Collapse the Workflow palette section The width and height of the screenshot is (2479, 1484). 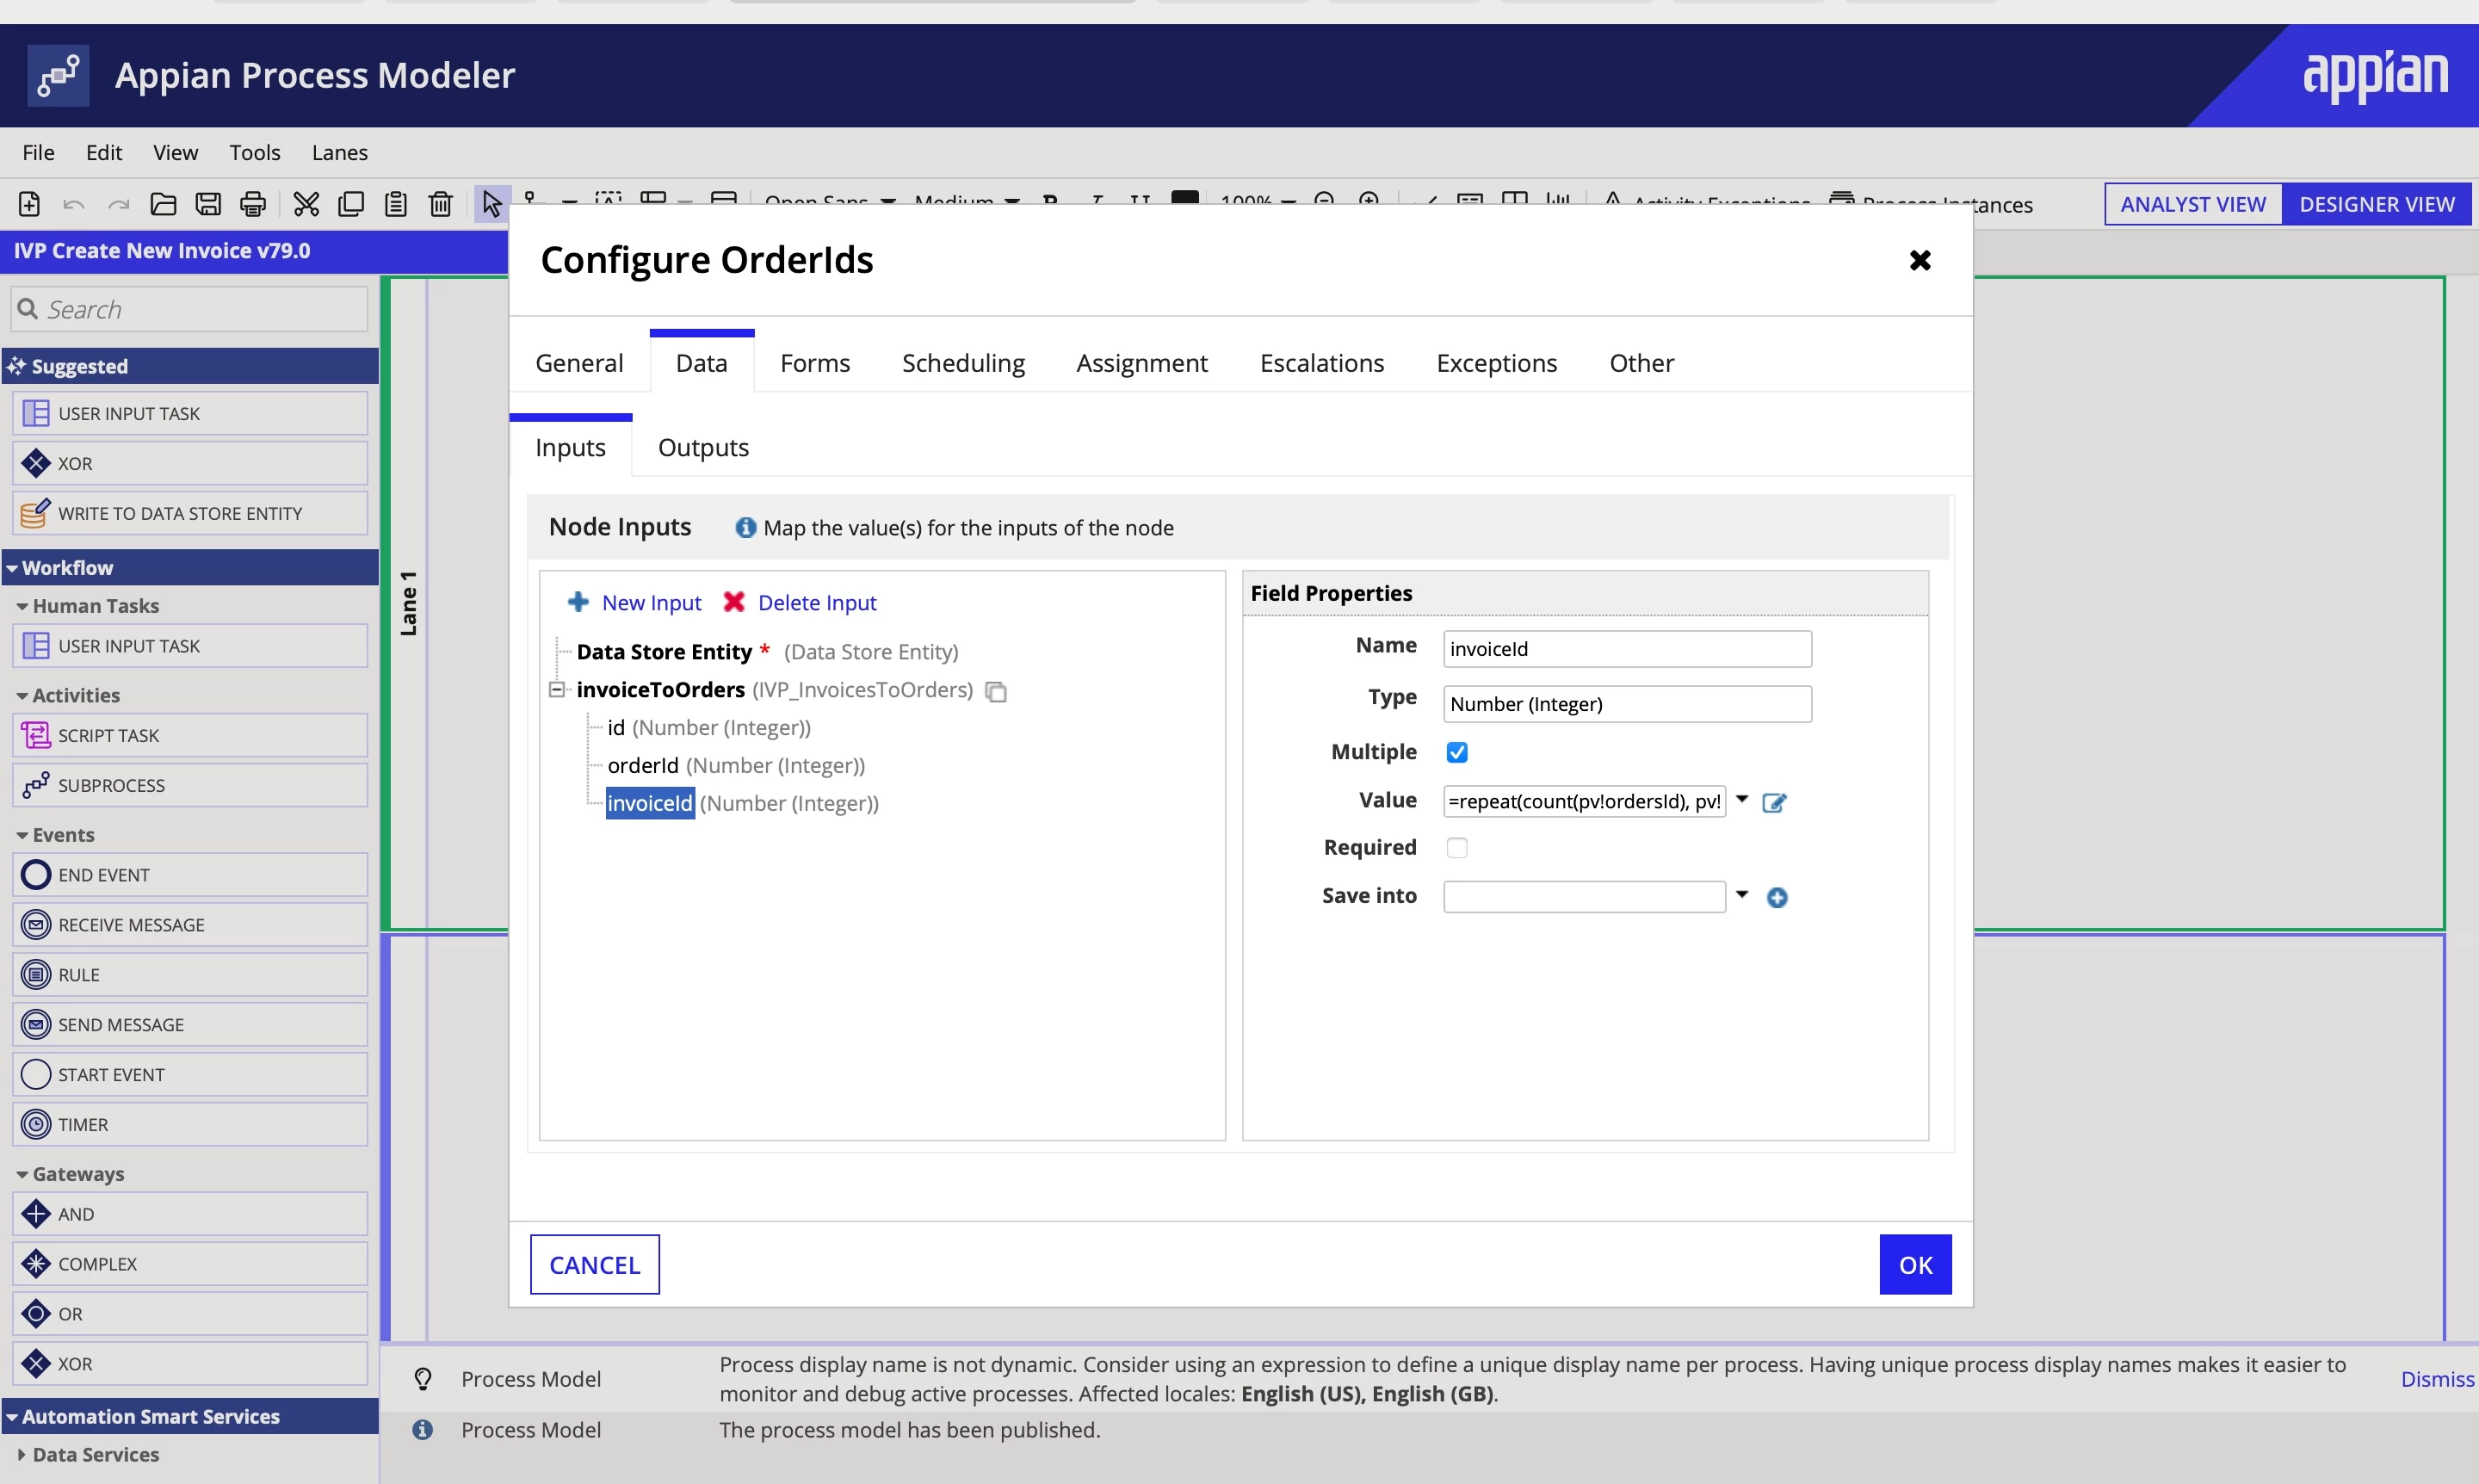[x=12, y=568]
